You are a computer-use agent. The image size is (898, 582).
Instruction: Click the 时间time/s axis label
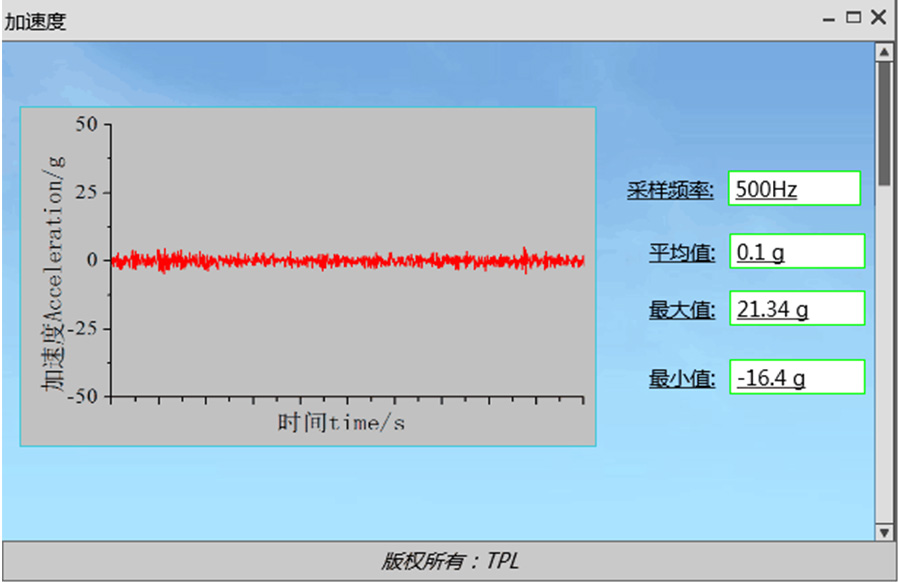point(341,423)
